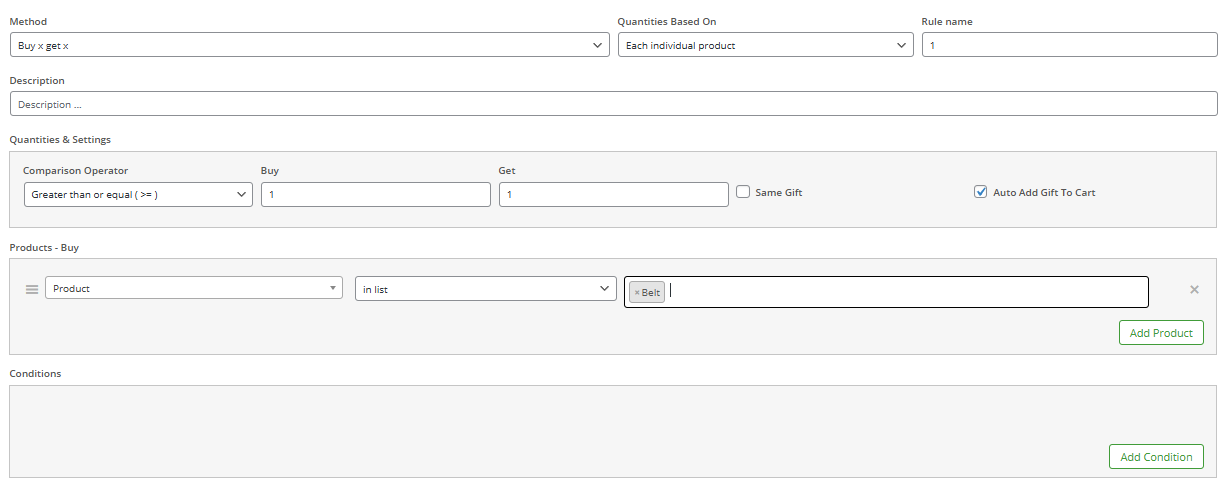Grab the drag handle beside Product row
Image resolution: width=1226 pixels, height=495 pixels.
pos(31,289)
